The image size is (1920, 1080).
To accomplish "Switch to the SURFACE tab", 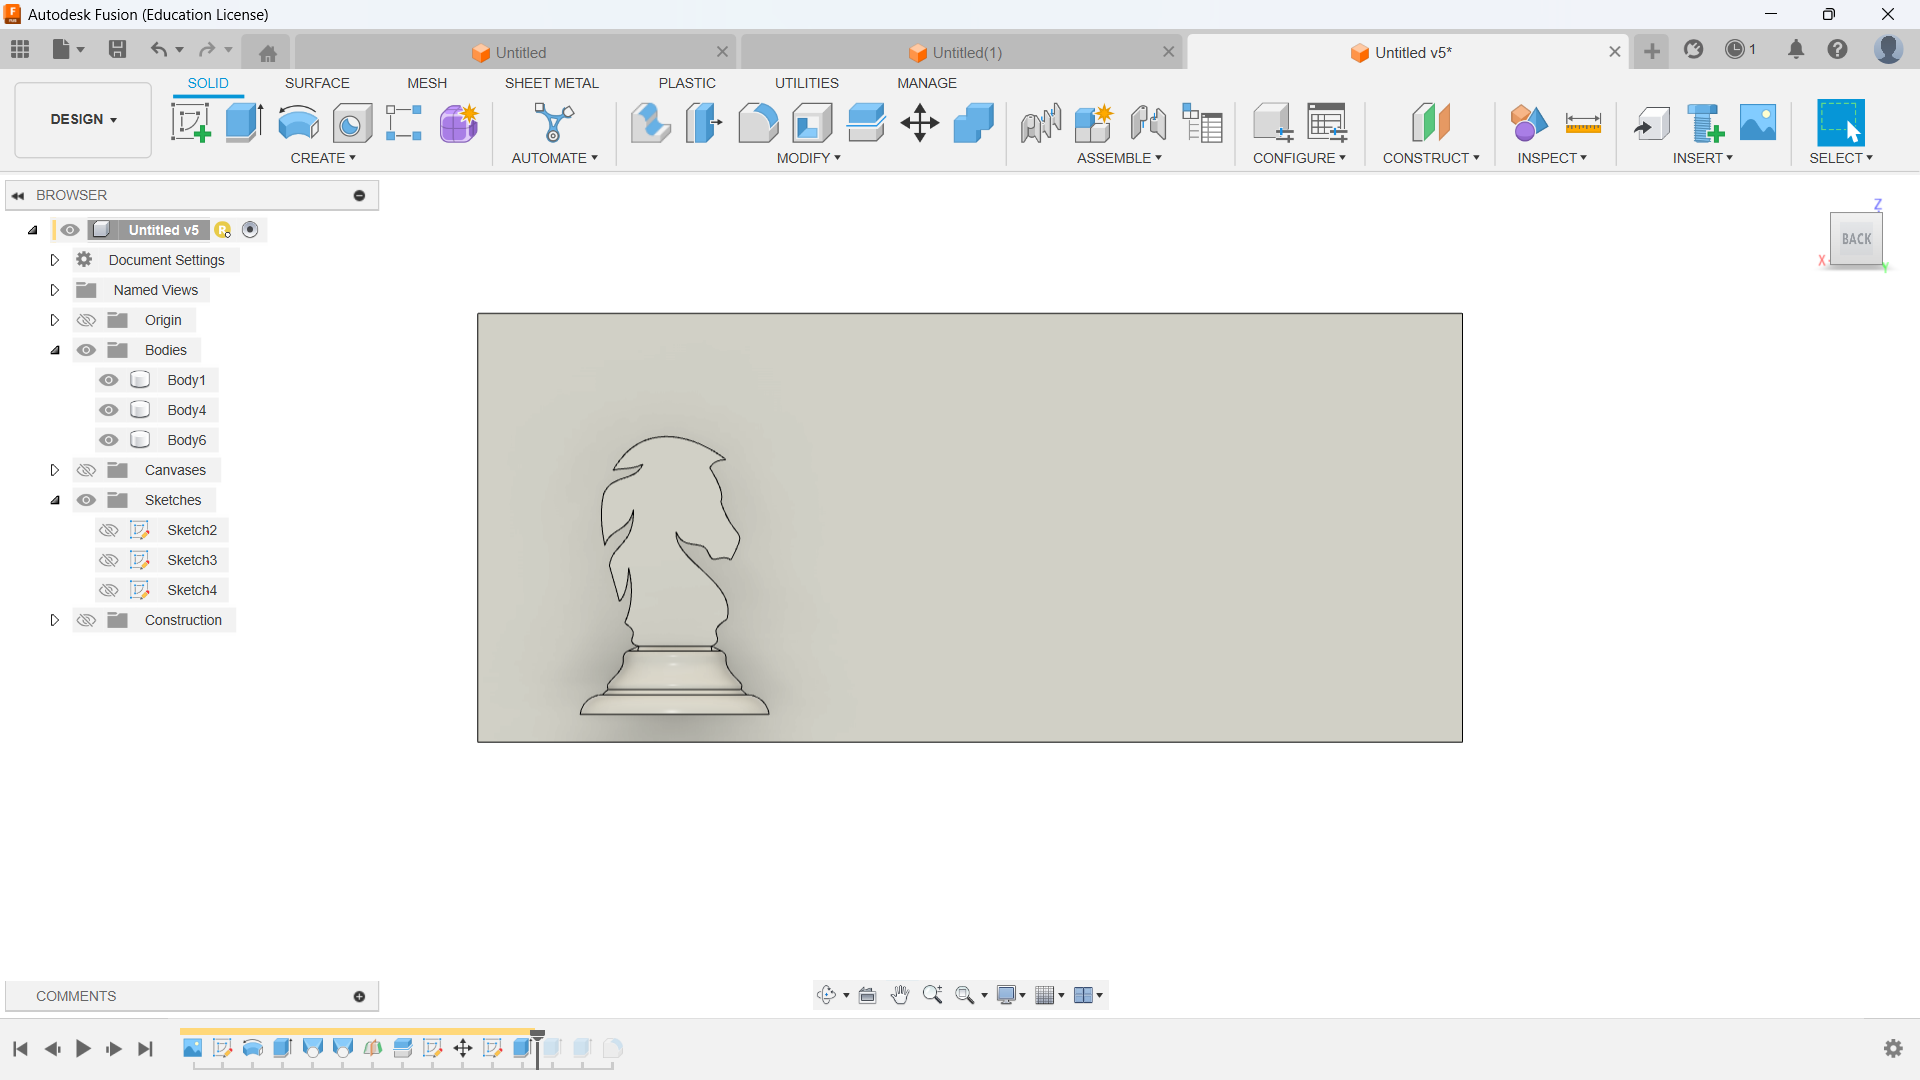I will pos(317,83).
